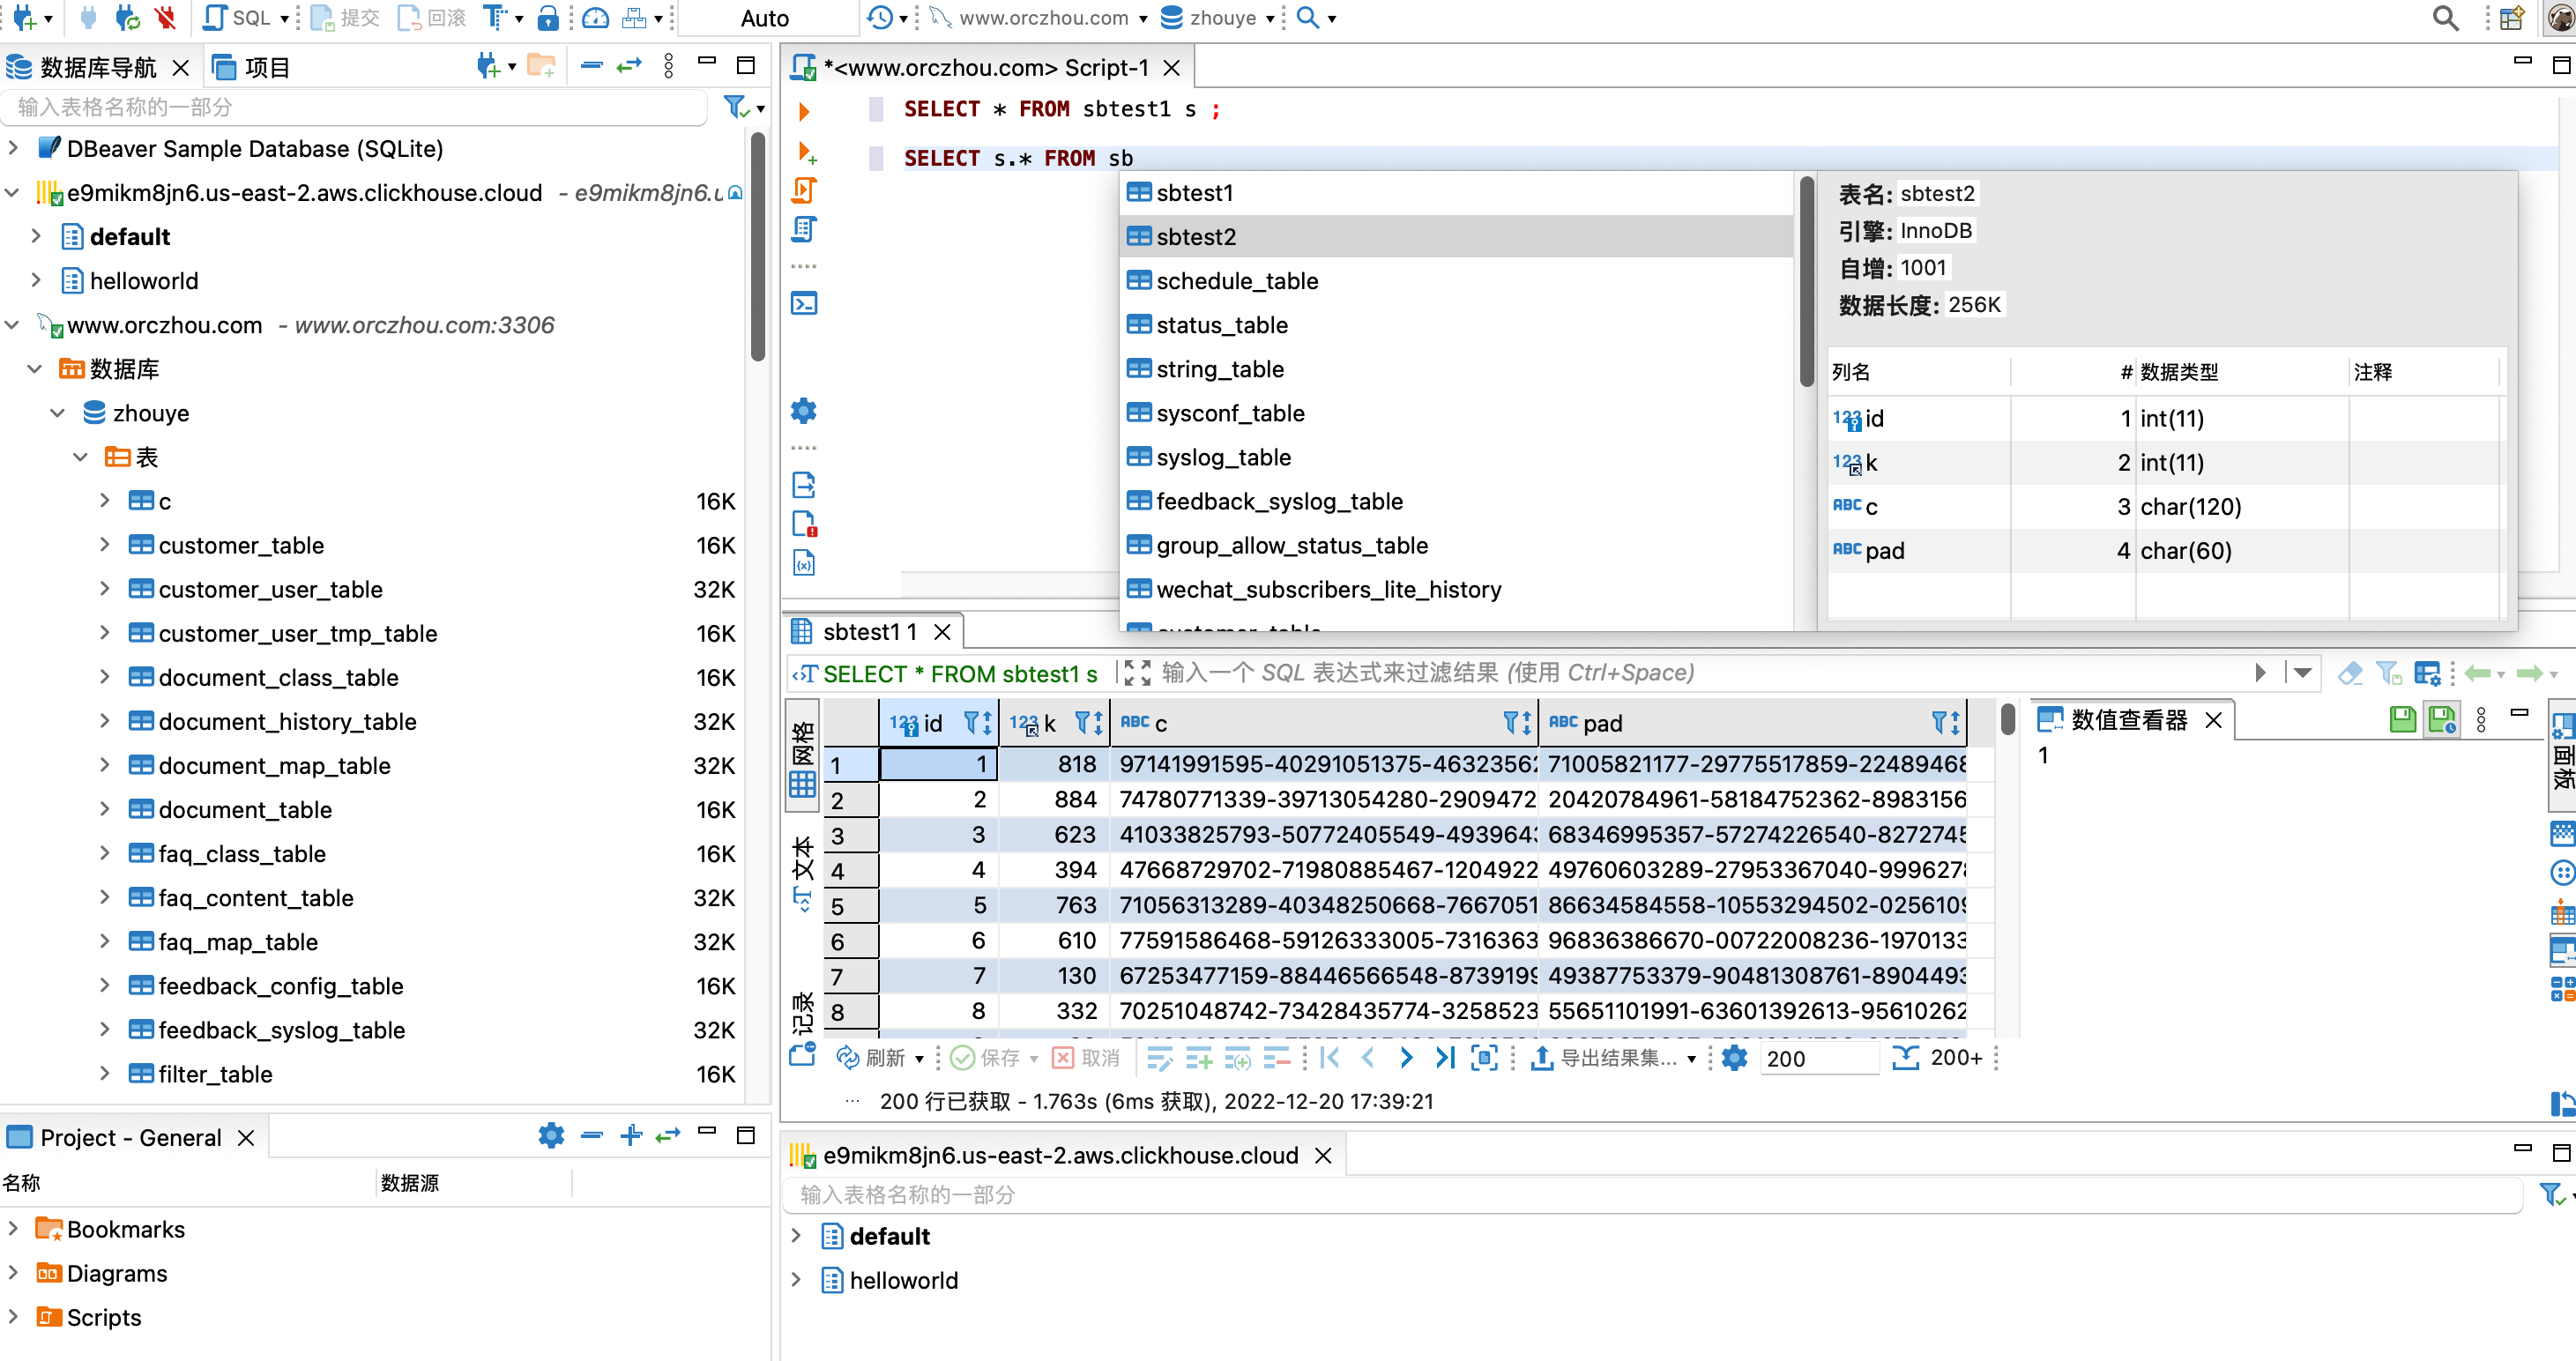Switch to the 项目 tab
The height and width of the screenshot is (1361, 2576).
[266, 66]
